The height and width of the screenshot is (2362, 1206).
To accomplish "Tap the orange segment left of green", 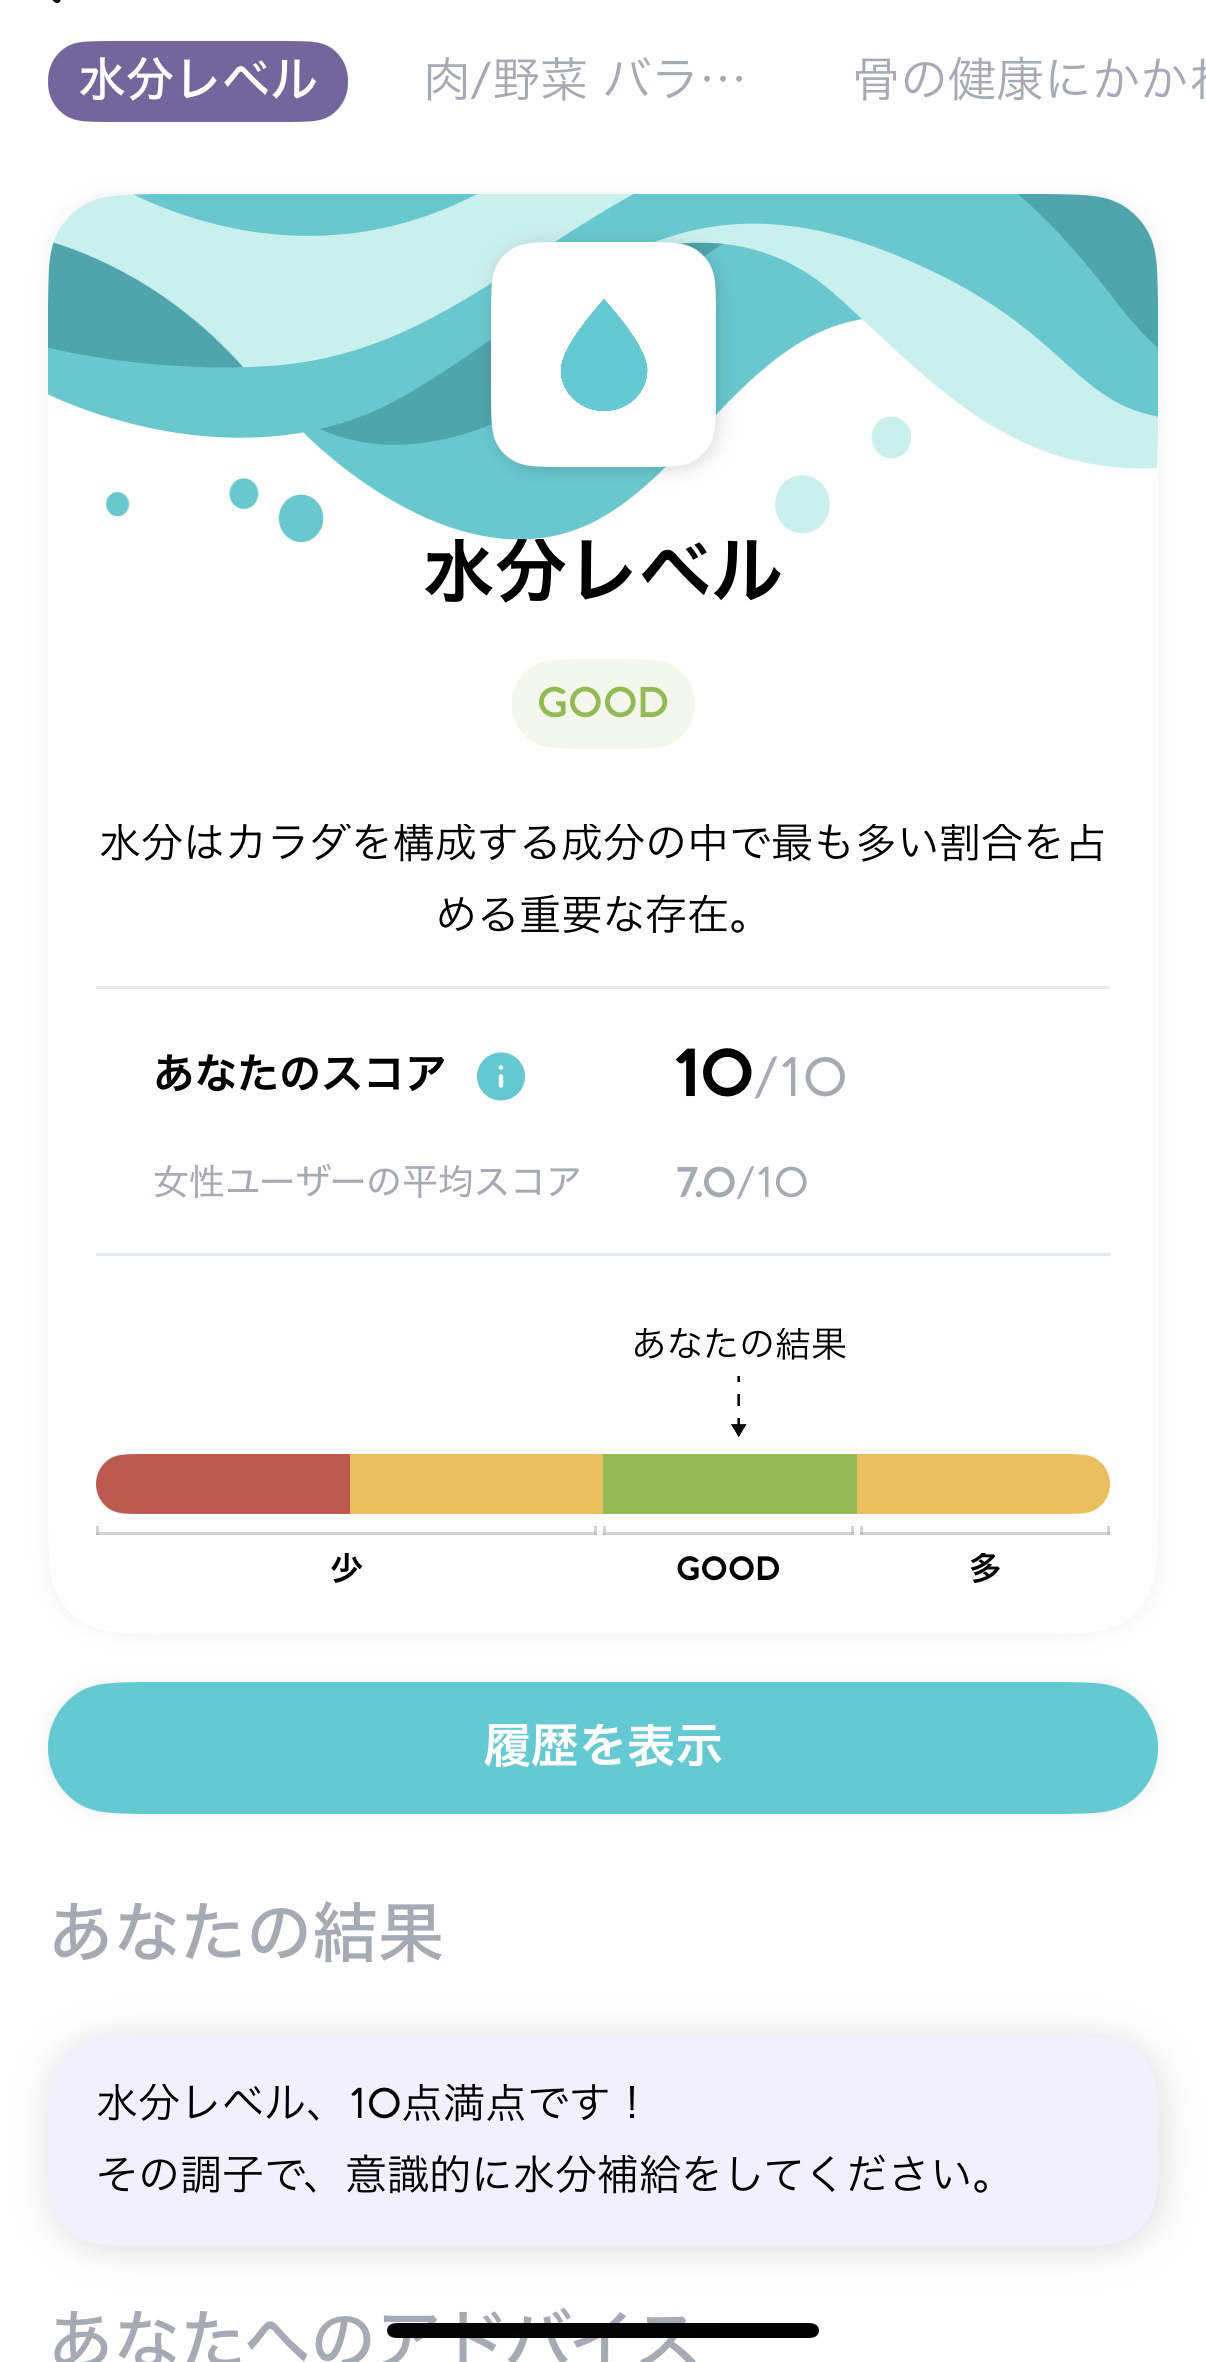I will point(476,1484).
